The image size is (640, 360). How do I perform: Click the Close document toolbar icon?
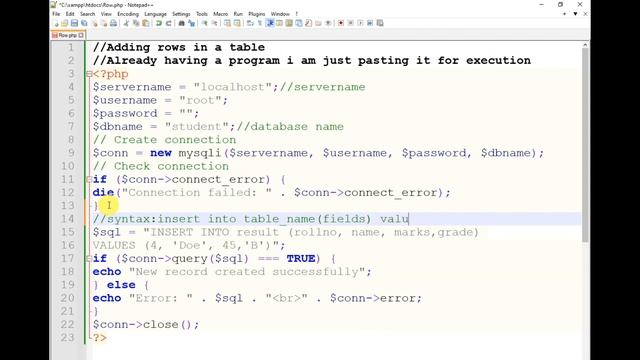(x=95, y=23)
